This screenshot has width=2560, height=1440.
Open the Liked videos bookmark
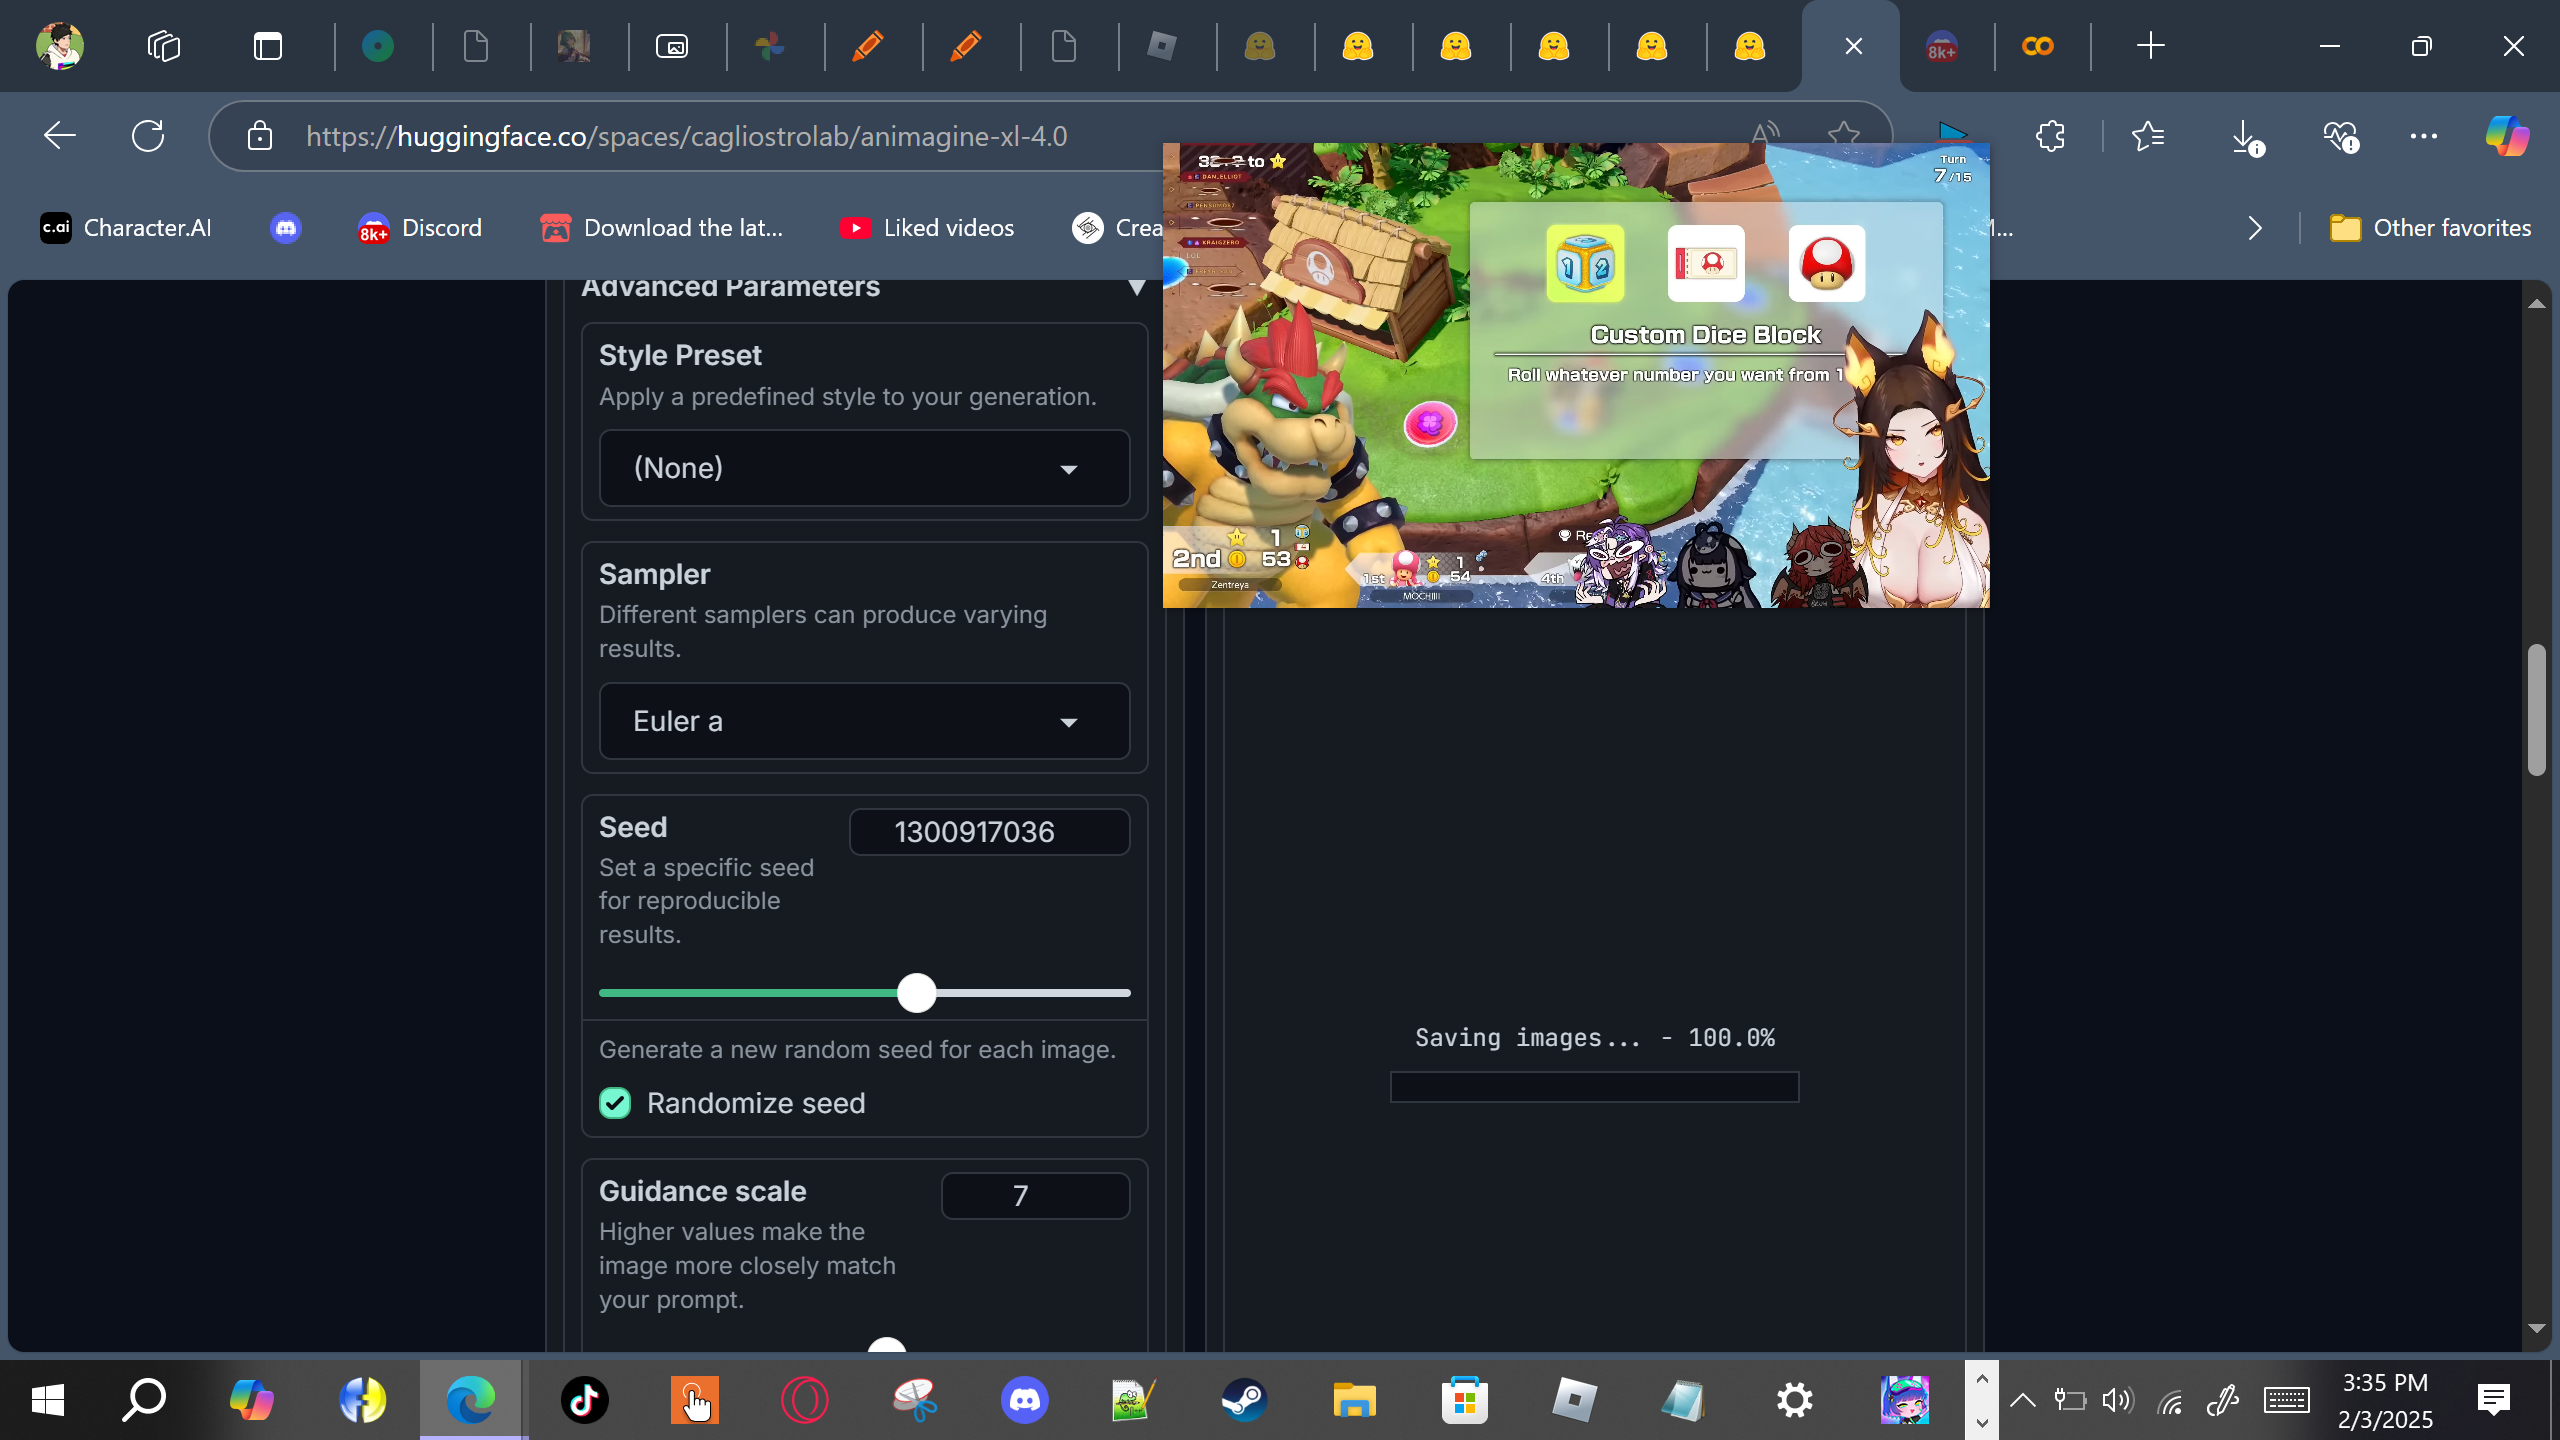tap(927, 228)
